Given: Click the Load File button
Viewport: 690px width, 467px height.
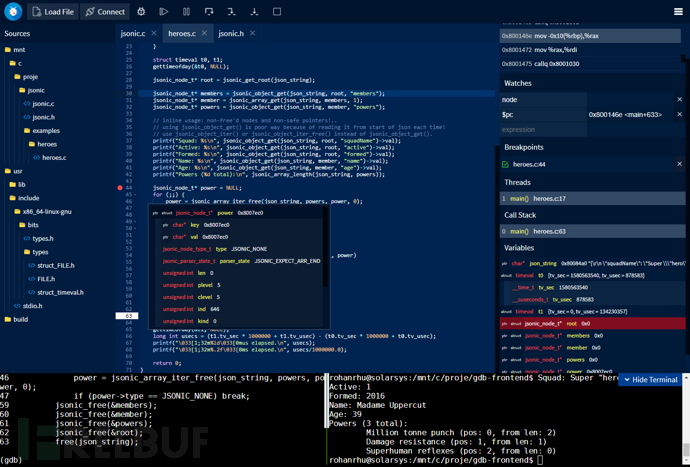Looking at the screenshot, I should [52, 12].
